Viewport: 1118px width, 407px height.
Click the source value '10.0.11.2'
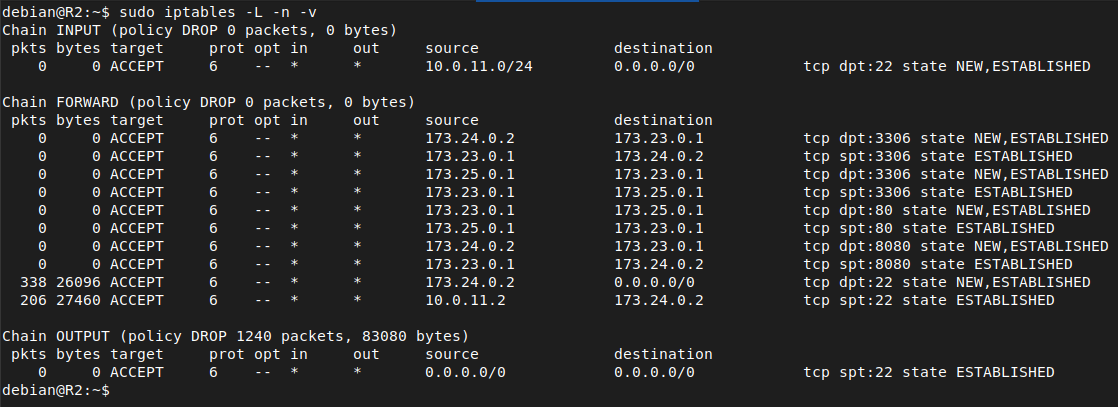pyautogui.click(x=466, y=300)
